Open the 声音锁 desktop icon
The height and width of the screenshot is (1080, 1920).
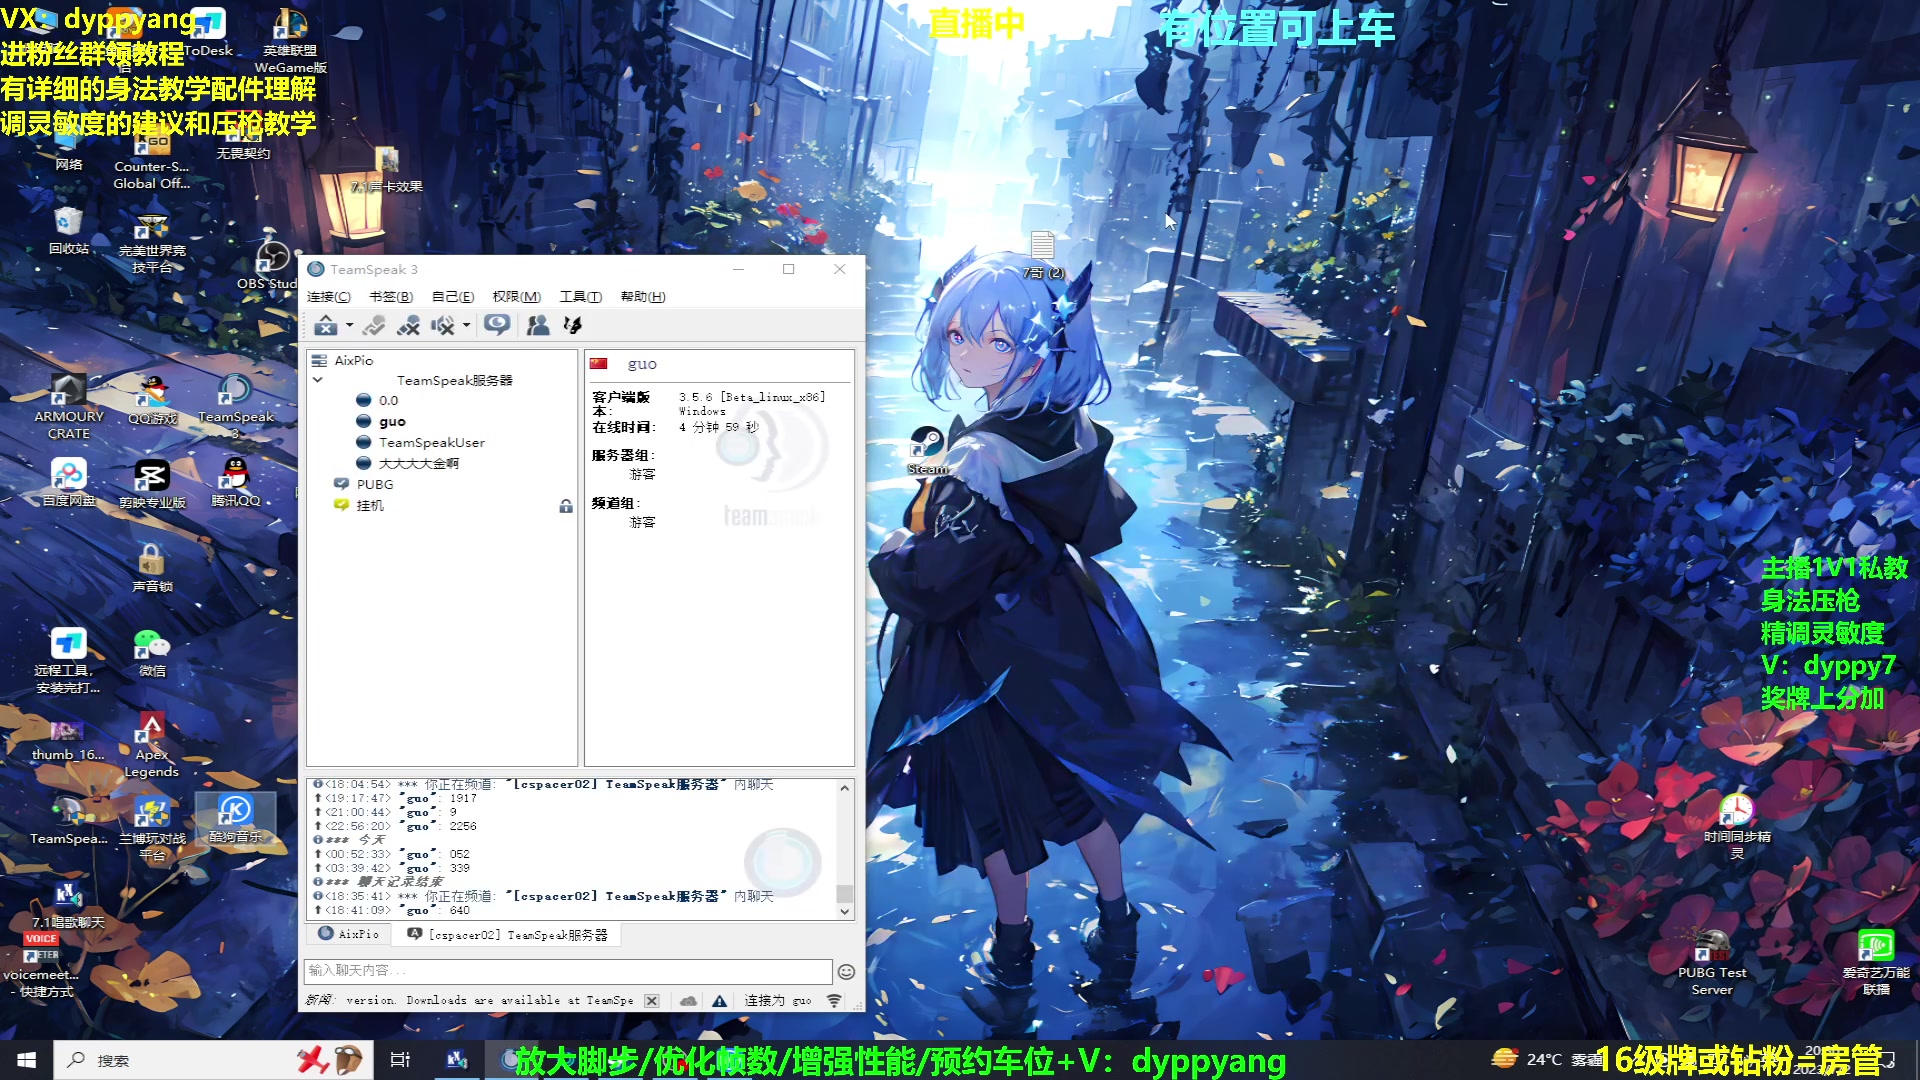[x=152, y=568]
